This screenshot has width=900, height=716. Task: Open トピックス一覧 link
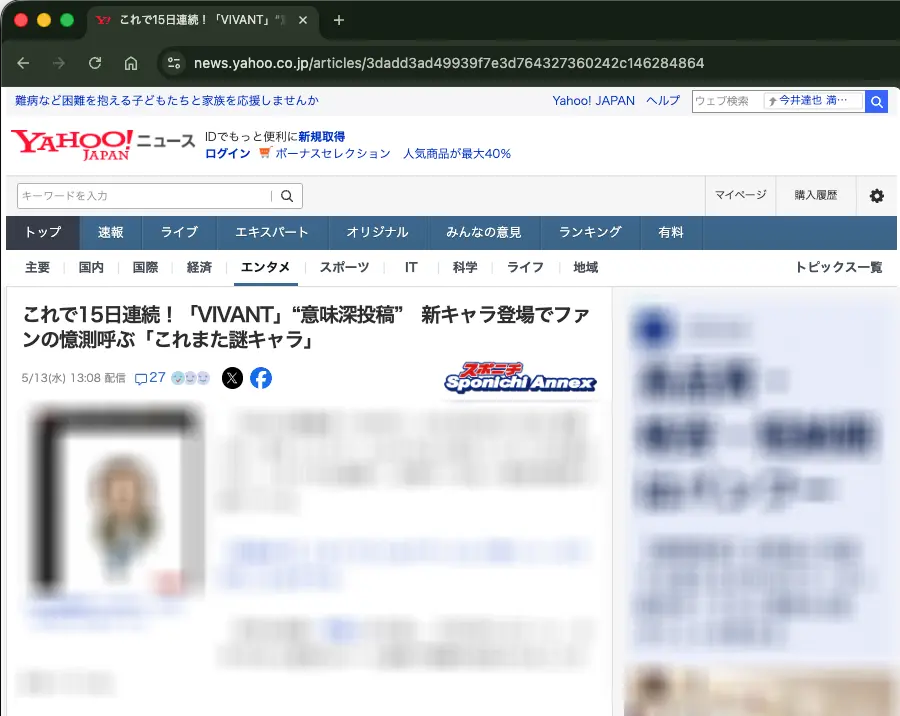tap(839, 268)
